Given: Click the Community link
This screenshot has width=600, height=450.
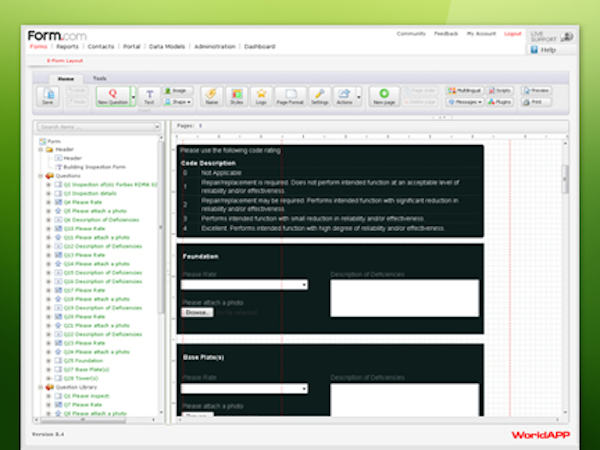Looking at the screenshot, I should (411, 34).
